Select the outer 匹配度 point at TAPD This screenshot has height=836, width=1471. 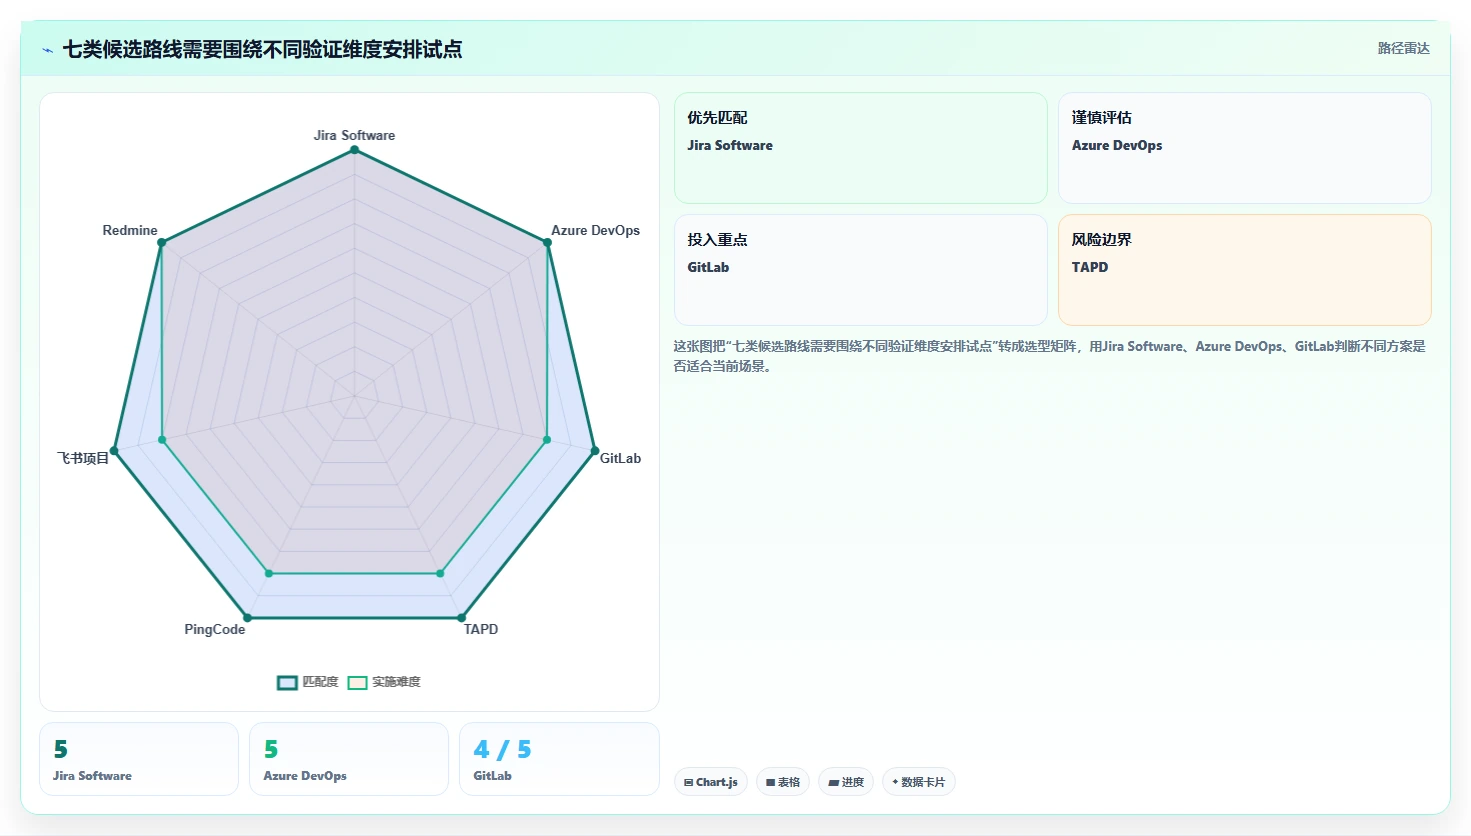coord(461,618)
